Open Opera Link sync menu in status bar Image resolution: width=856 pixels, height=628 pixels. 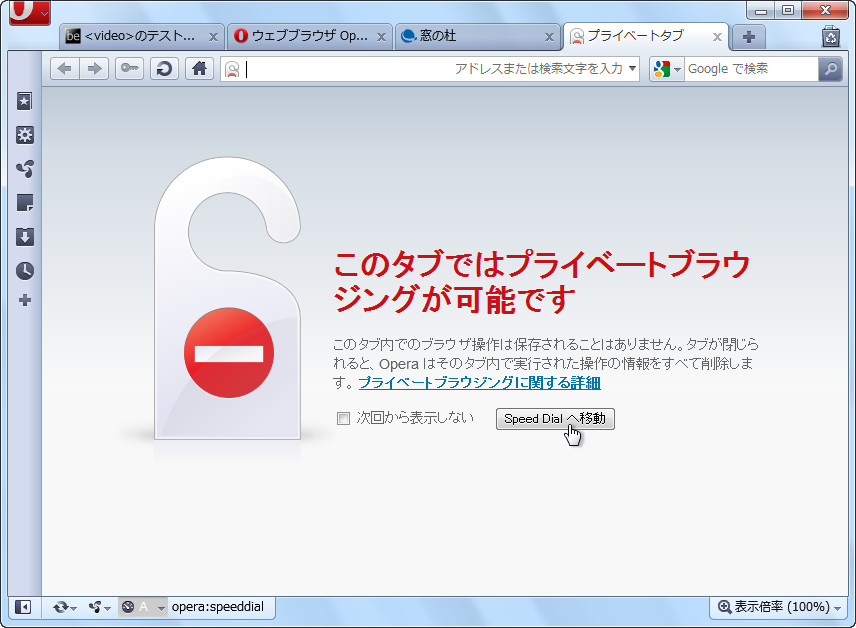(64, 607)
